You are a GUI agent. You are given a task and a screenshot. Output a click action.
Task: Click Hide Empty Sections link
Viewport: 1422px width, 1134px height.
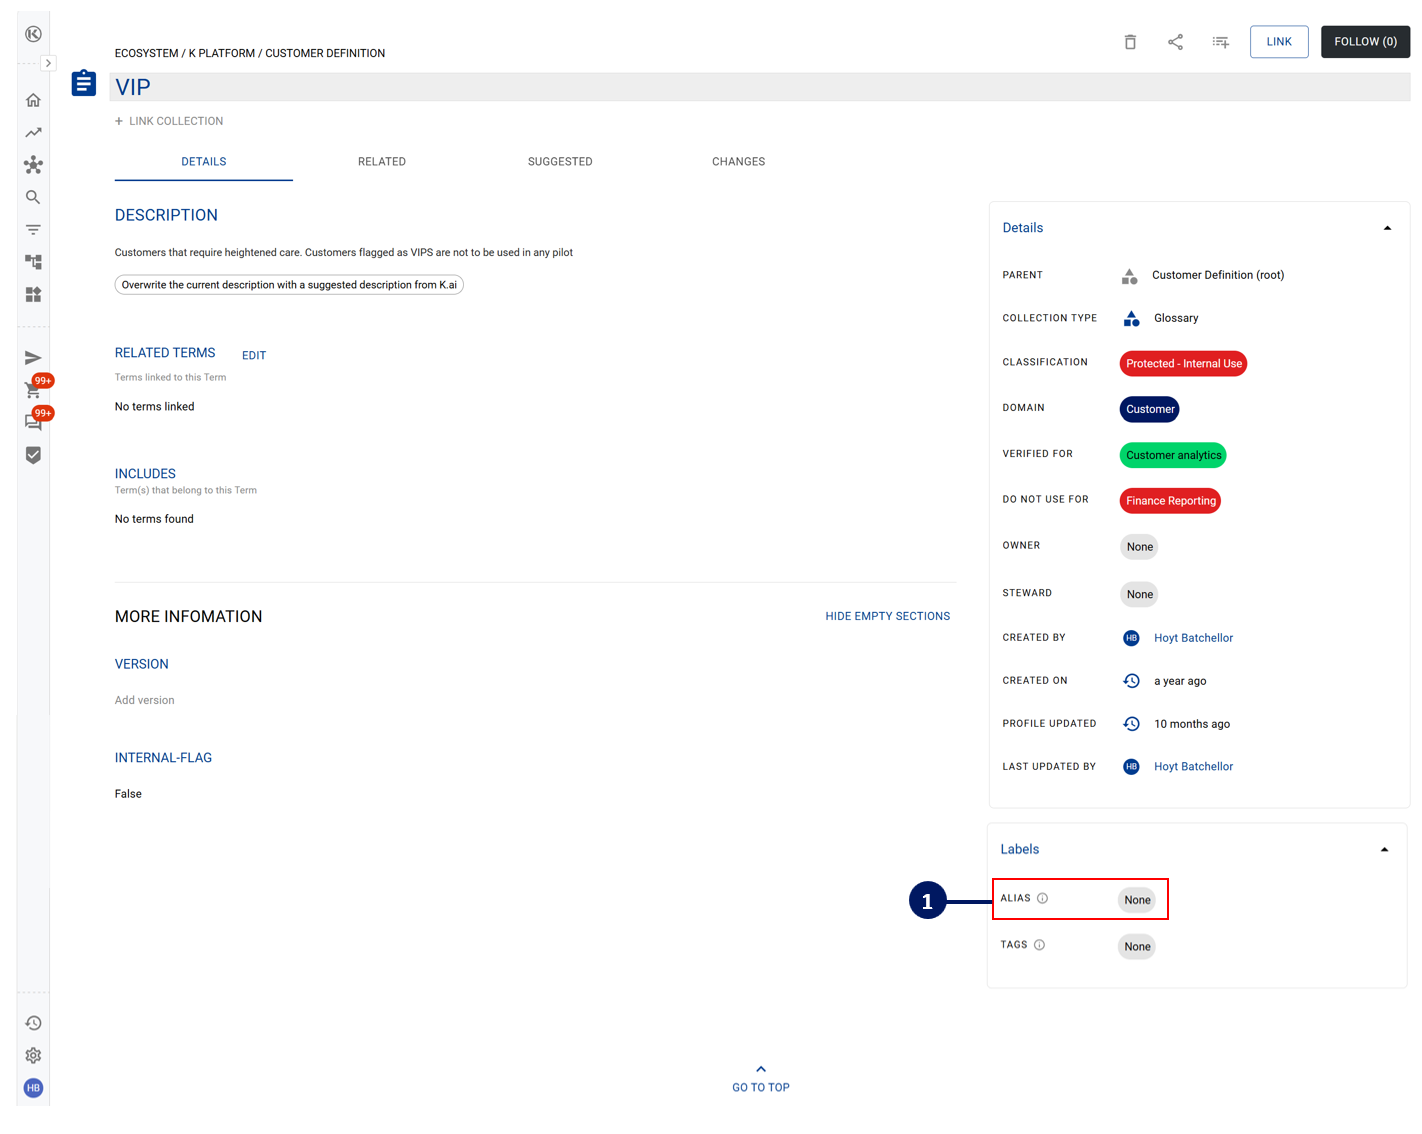(x=887, y=616)
